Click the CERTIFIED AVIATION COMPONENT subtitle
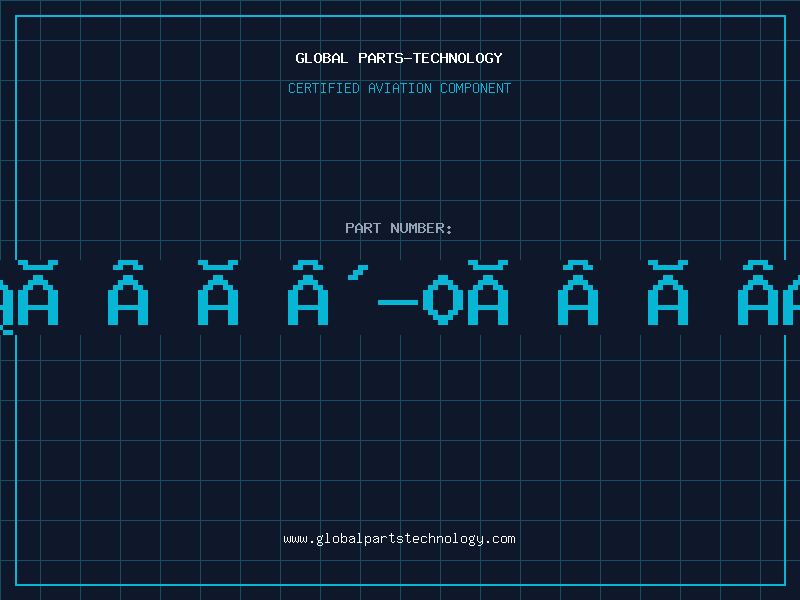 [x=399, y=88]
